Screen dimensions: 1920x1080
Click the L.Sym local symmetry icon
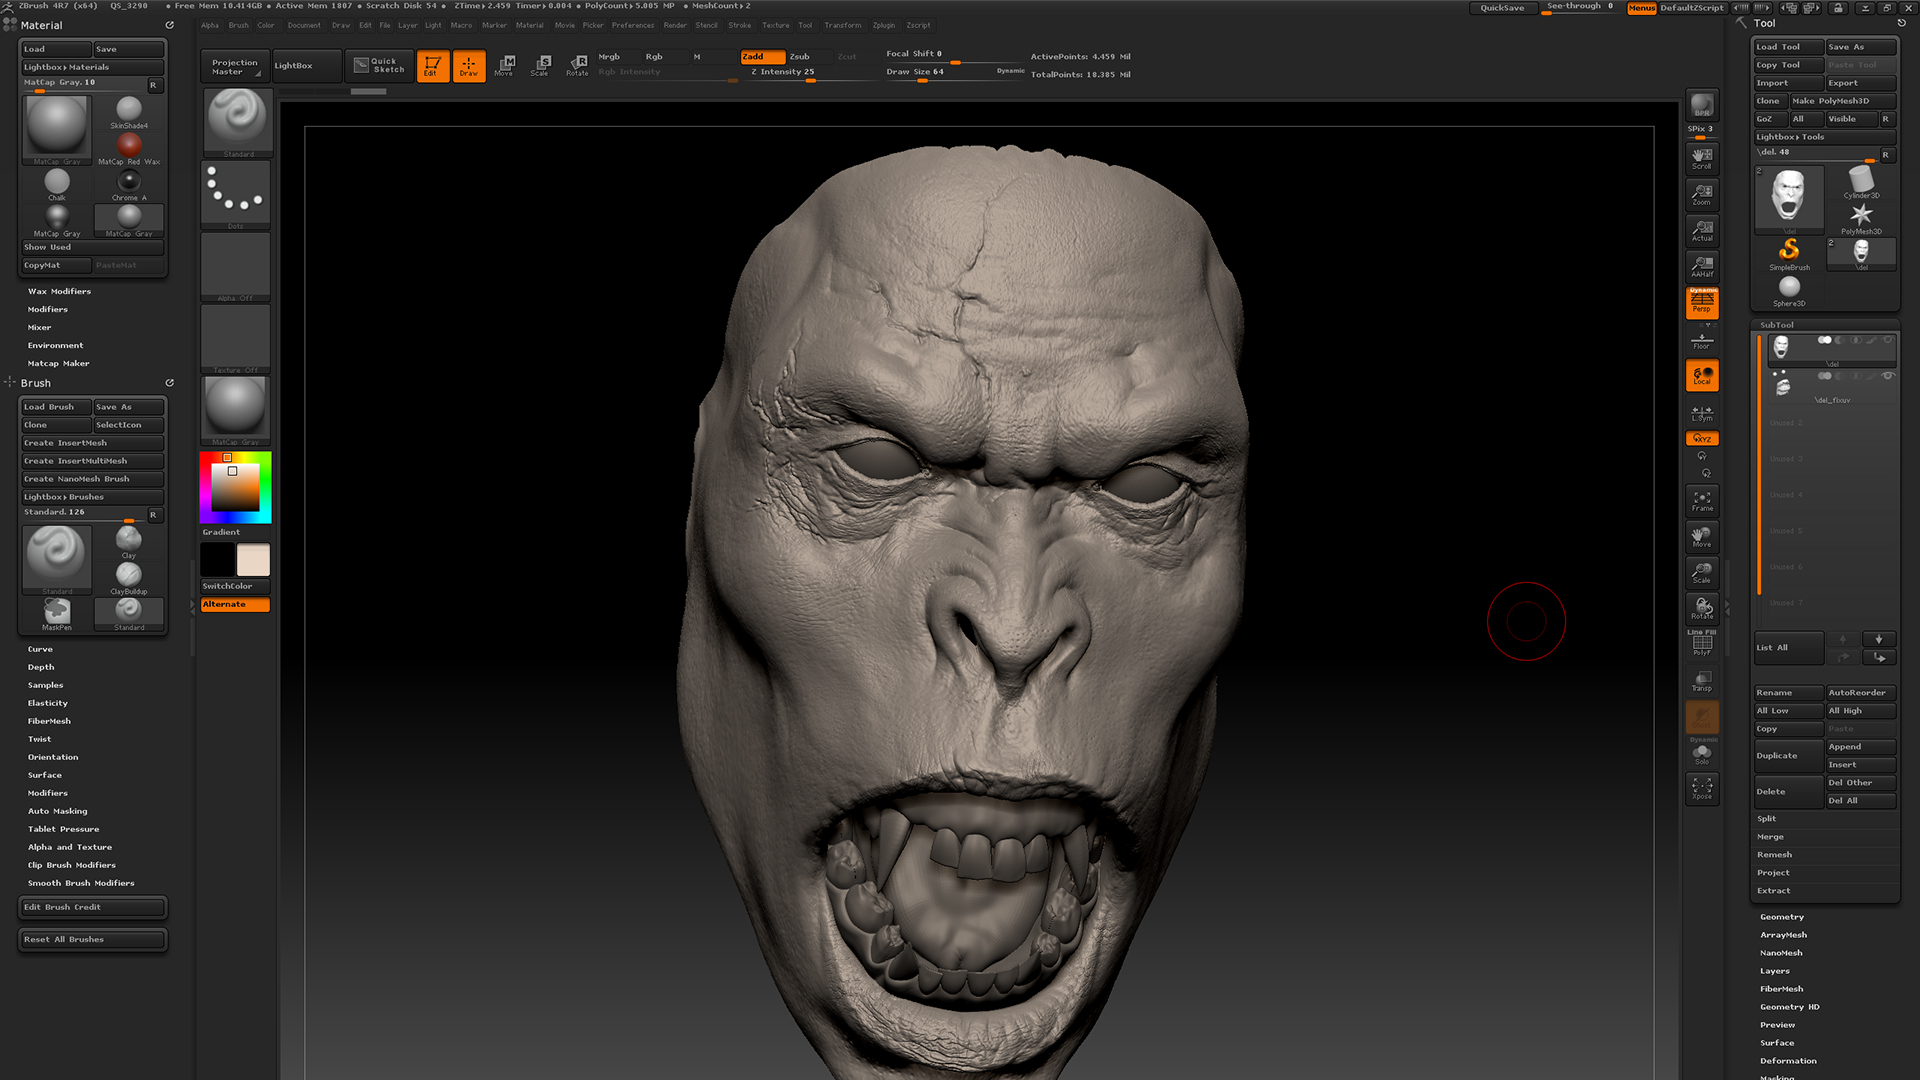coord(1702,412)
